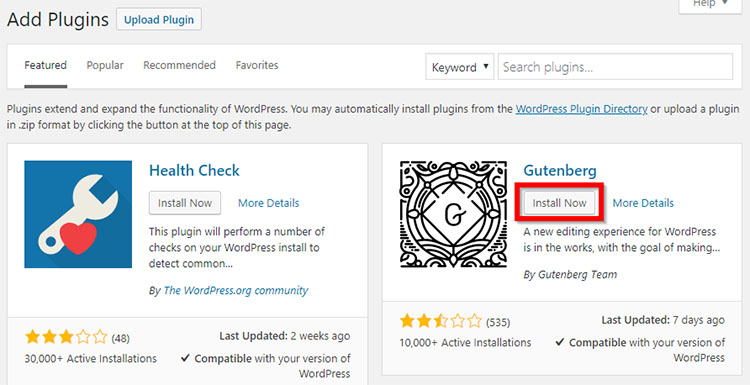Focus the Search plugins input field
Image resolution: width=750 pixels, height=385 pixels.
(615, 67)
